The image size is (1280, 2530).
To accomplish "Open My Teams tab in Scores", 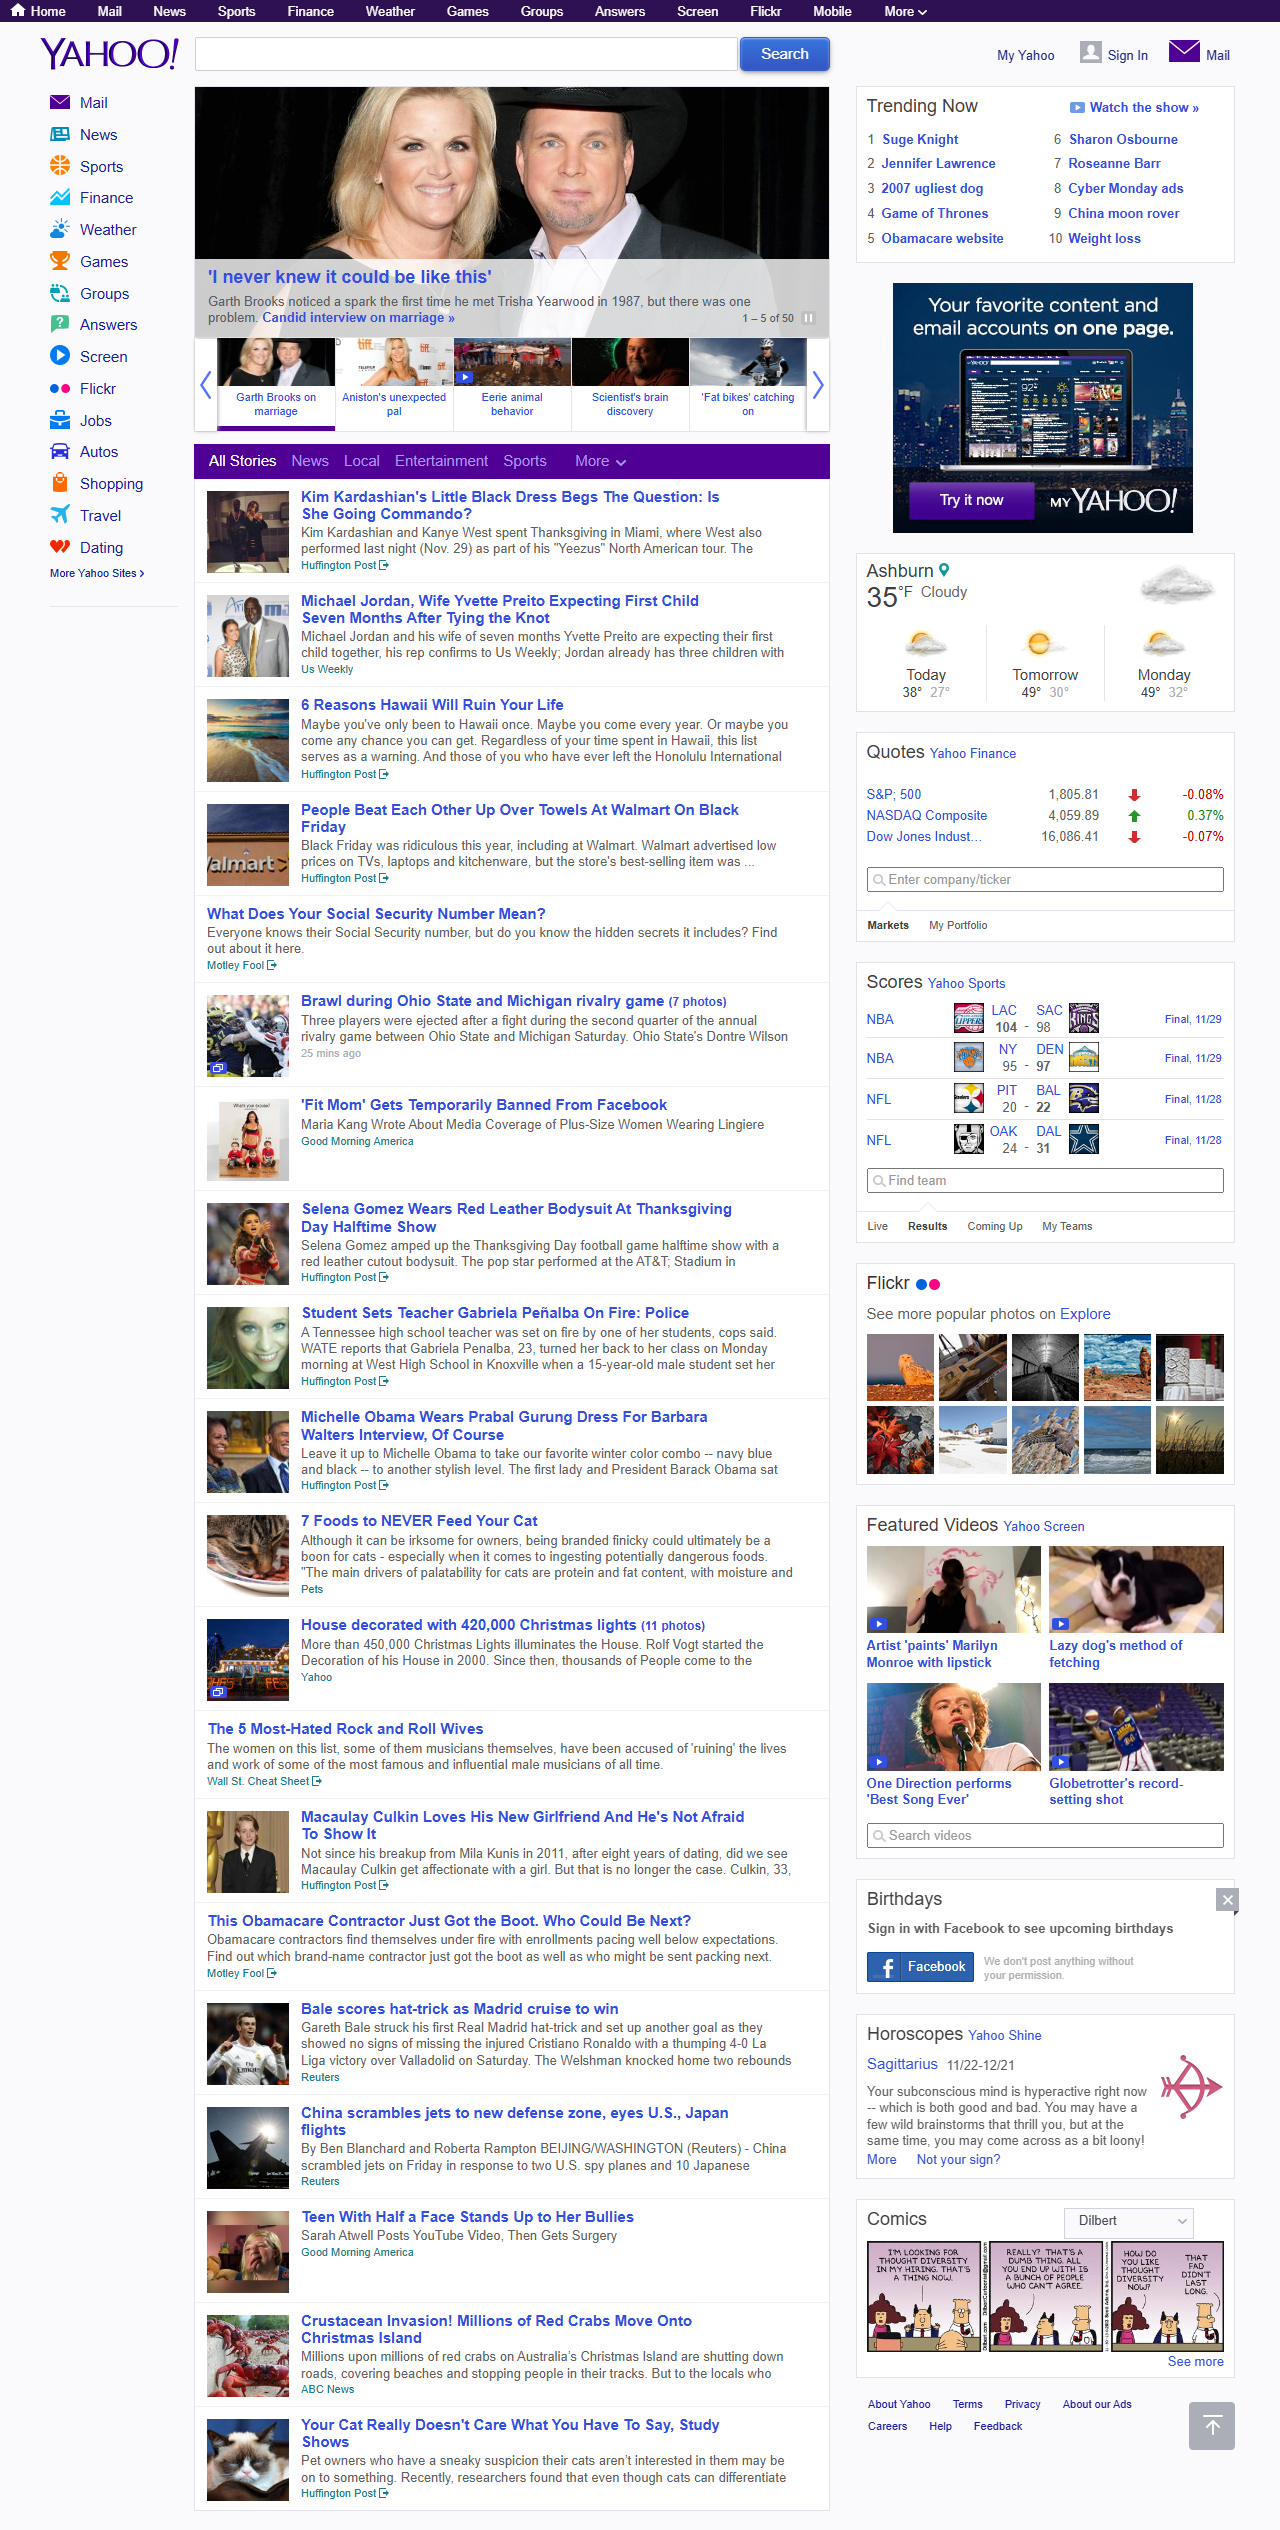I will pyautogui.click(x=1067, y=1226).
